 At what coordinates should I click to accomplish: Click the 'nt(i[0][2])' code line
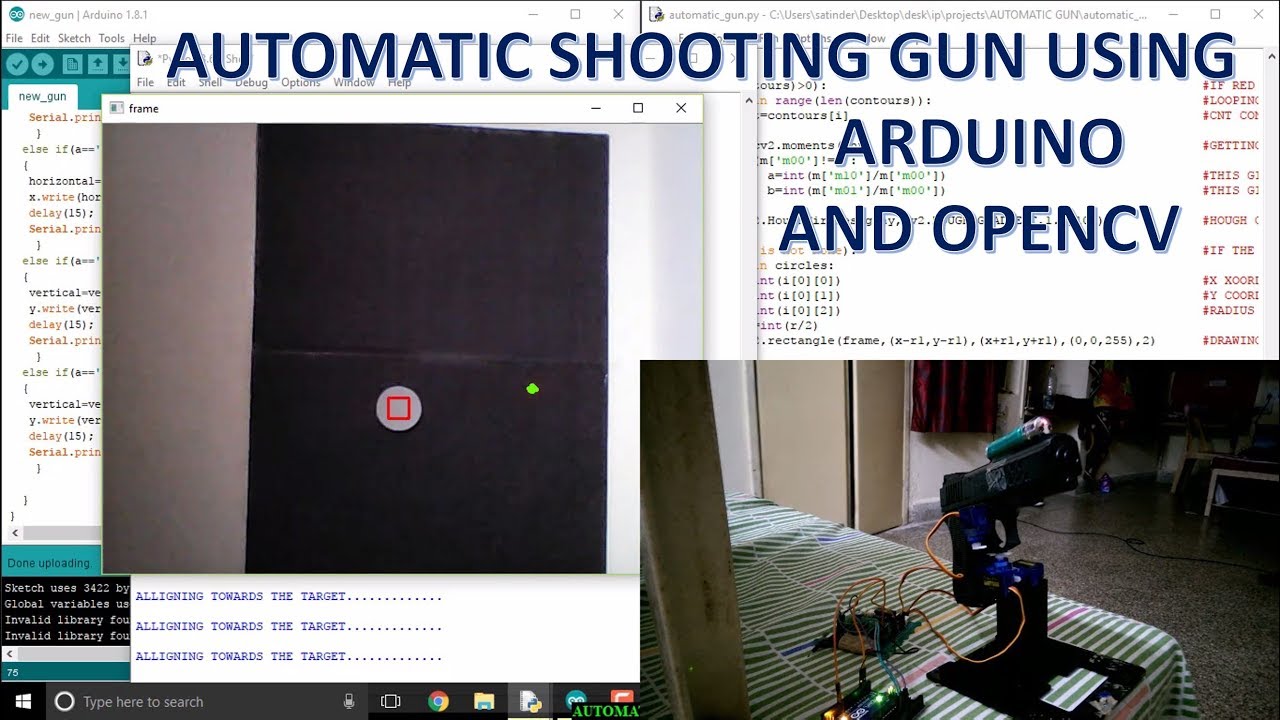coord(799,310)
